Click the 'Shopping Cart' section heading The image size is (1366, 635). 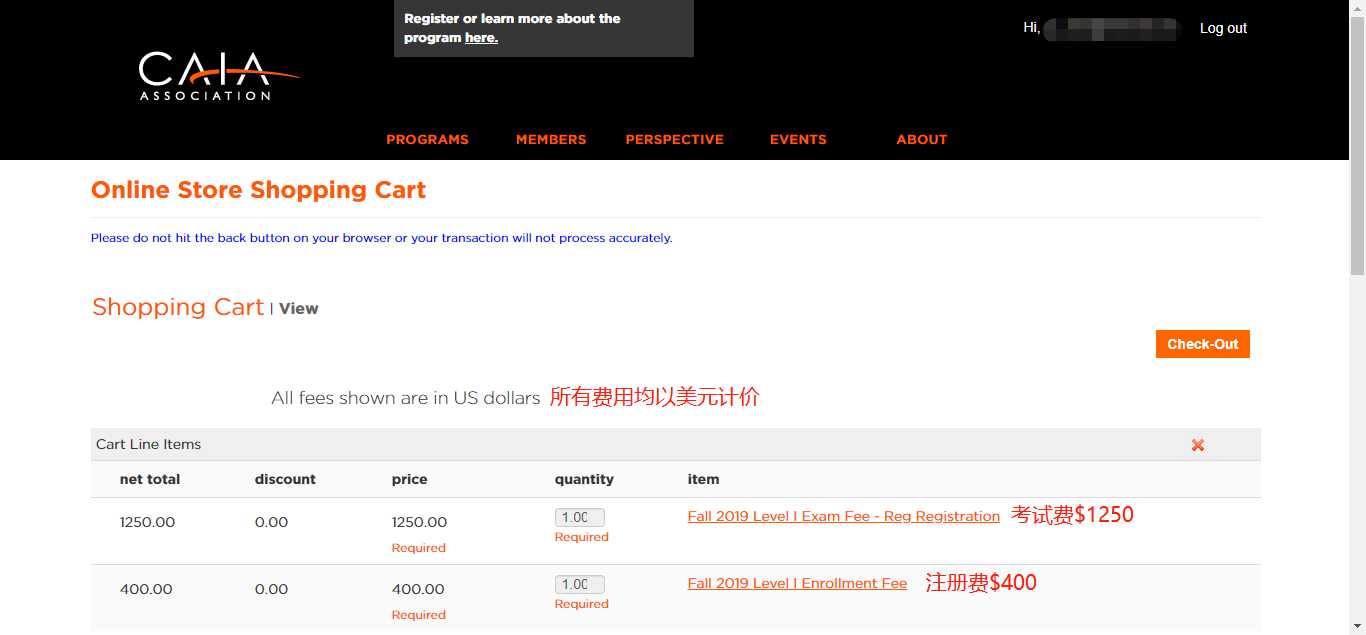[x=178, y=307]
